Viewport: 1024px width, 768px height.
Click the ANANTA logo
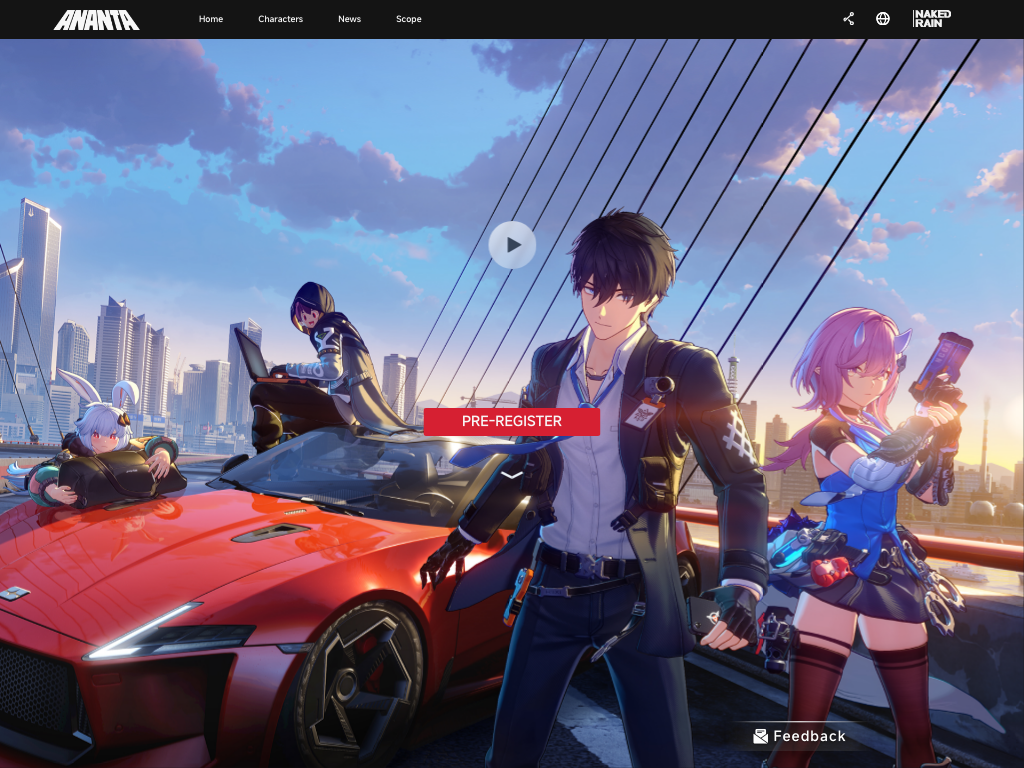tap(96, 19)
